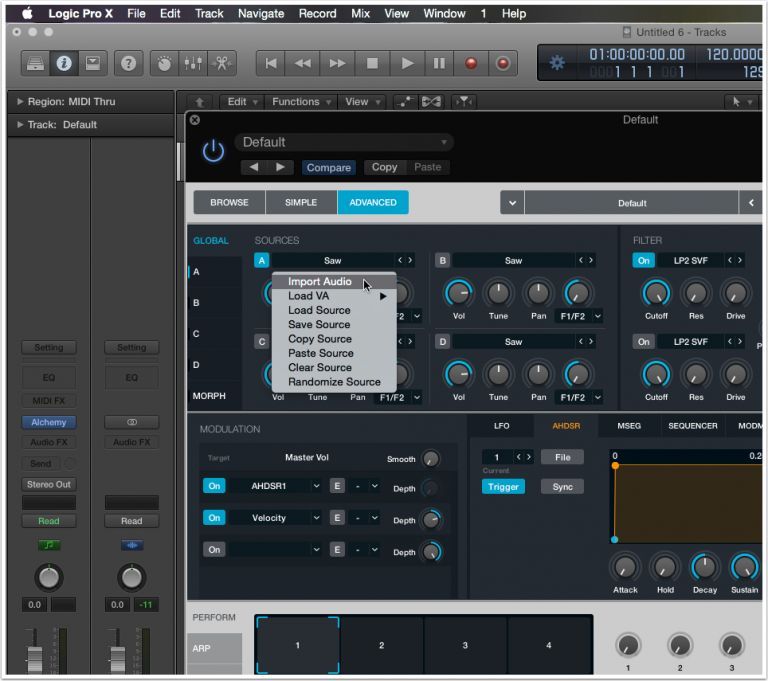Screen dimensions: 768x681
Task: Click the track hierarchy up-arrow icon
Action: coord(199,102)
